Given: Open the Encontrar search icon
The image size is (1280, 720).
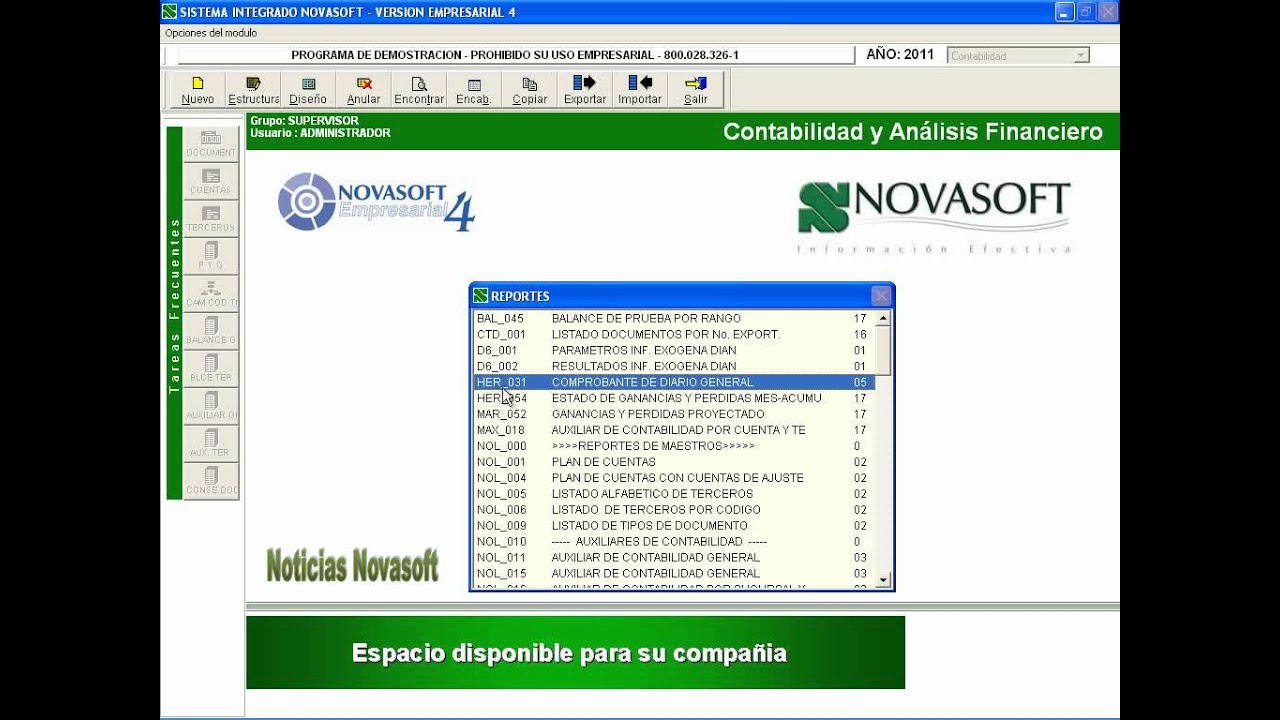Looking at the screenshot, I should click(418, 90).
